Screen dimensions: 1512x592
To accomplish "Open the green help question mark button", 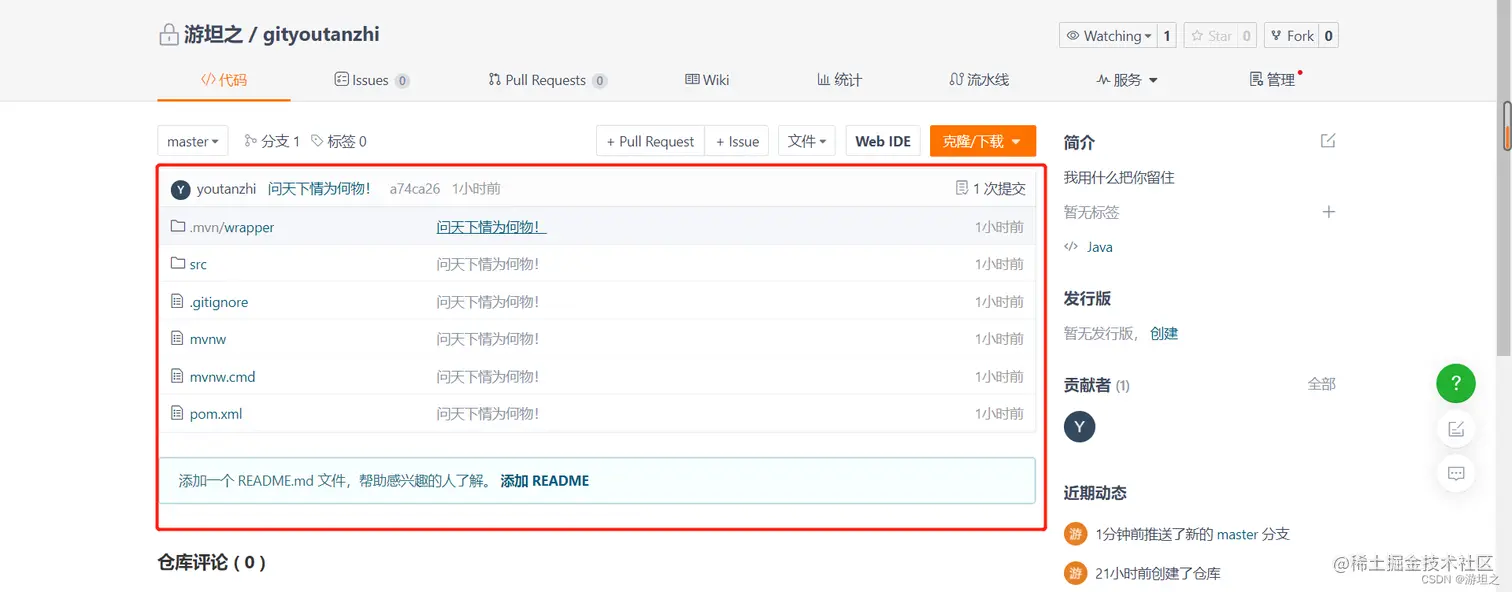I will (1456, 383).
